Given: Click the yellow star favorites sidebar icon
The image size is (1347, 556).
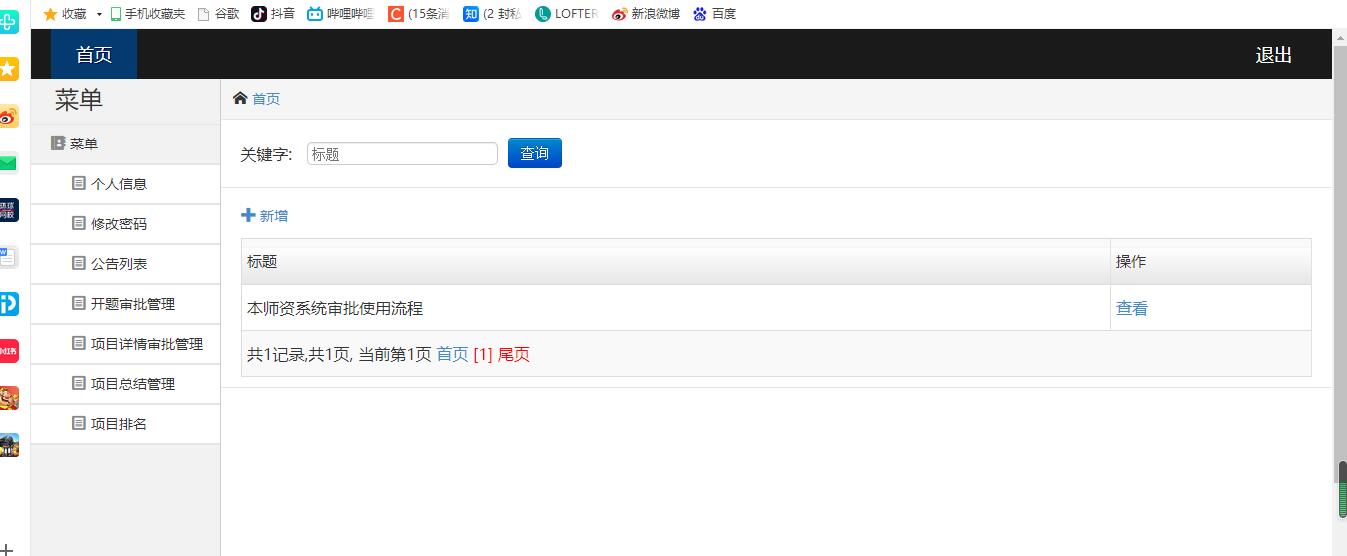Looking at the screenshot, I should click(x=8, y=68).
